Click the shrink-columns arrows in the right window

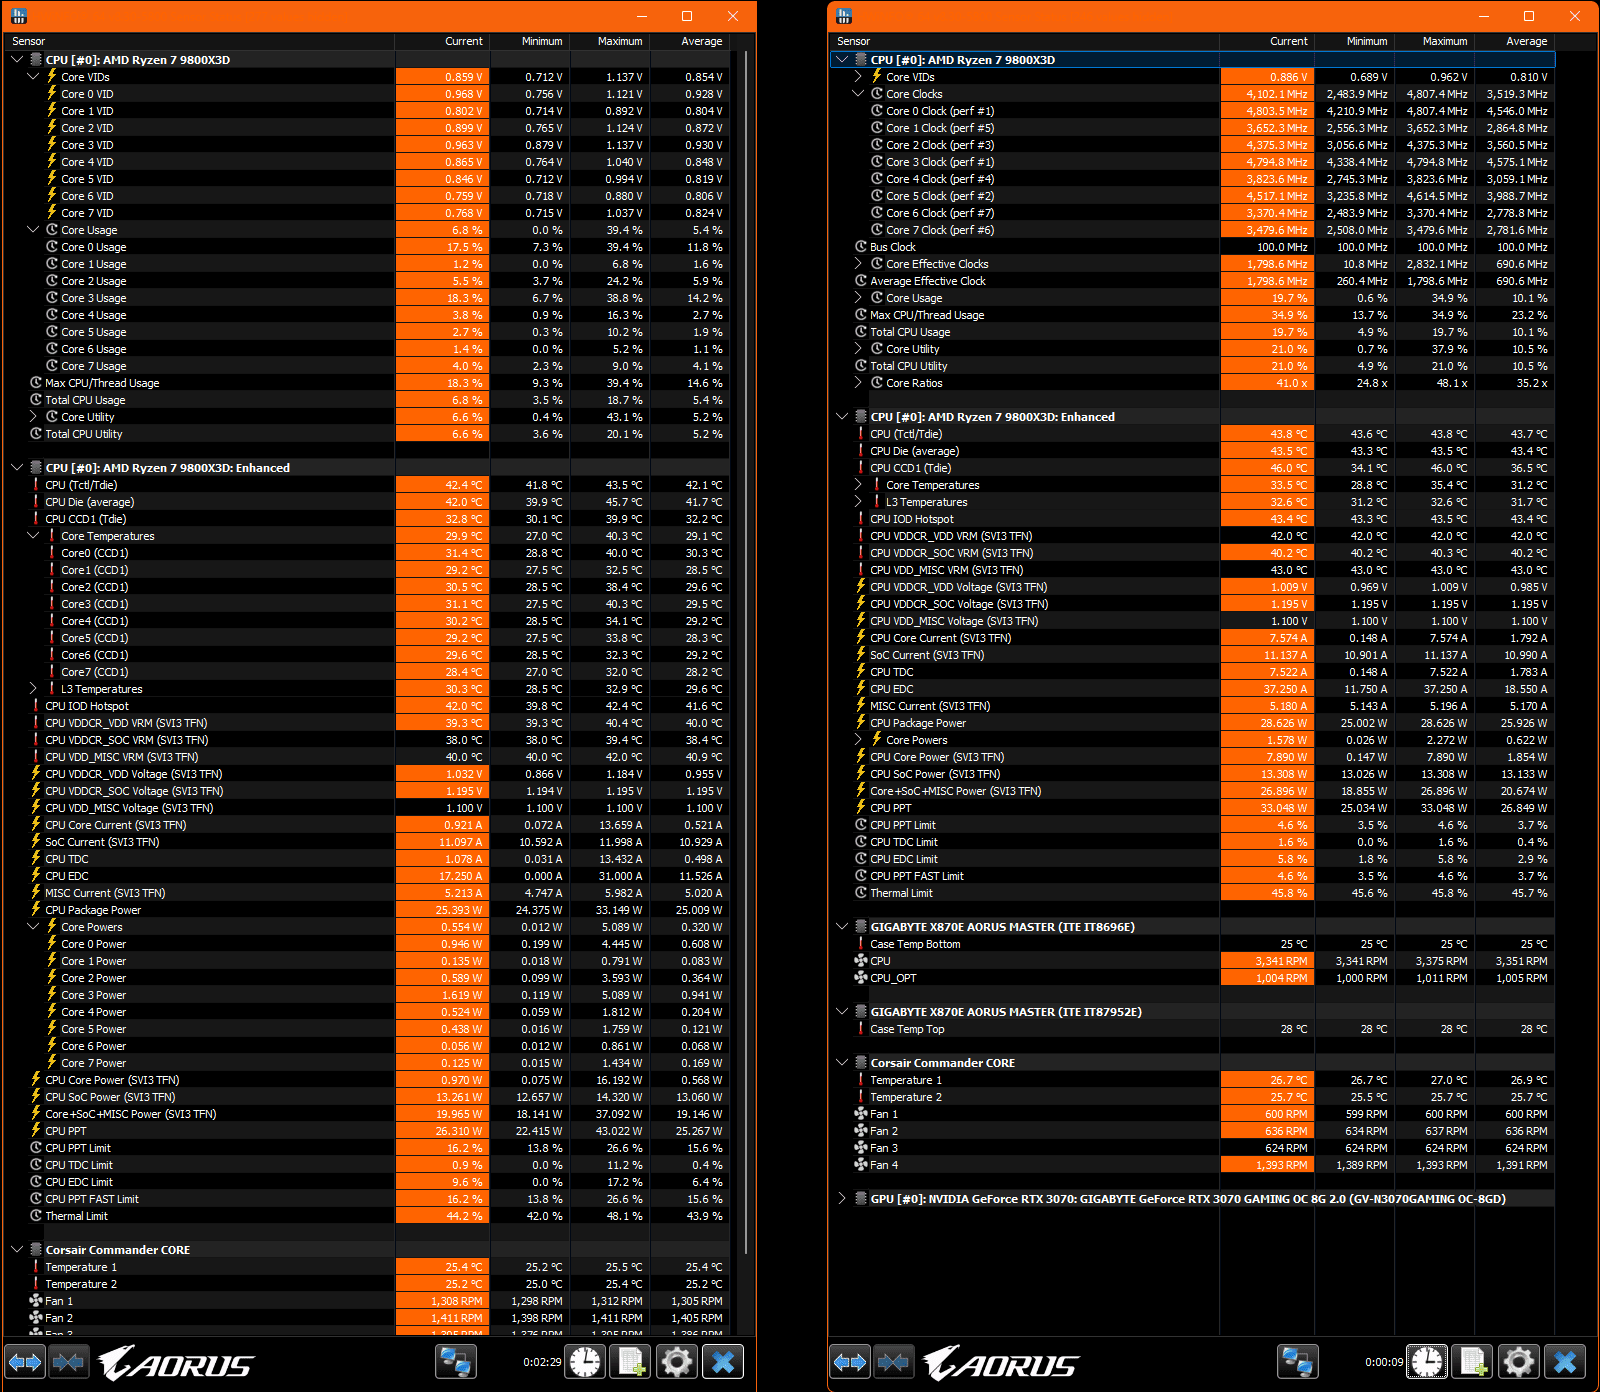(x=893, y=1362)
